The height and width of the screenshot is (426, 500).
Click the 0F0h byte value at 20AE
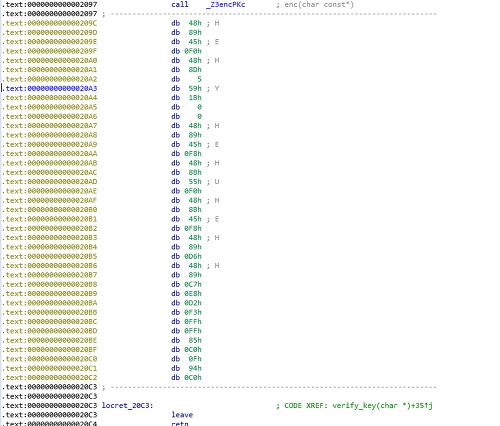(193, 191)
